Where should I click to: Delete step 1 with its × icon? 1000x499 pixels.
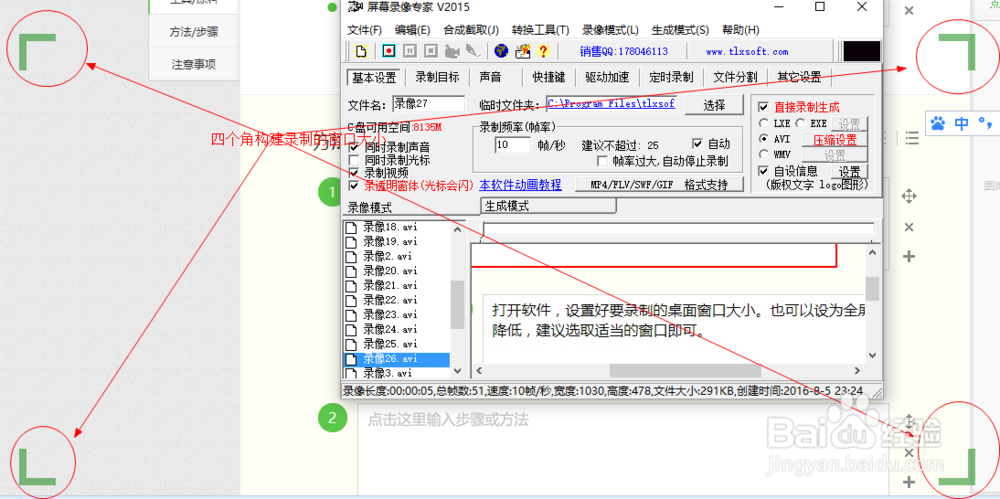coord(909,227)
